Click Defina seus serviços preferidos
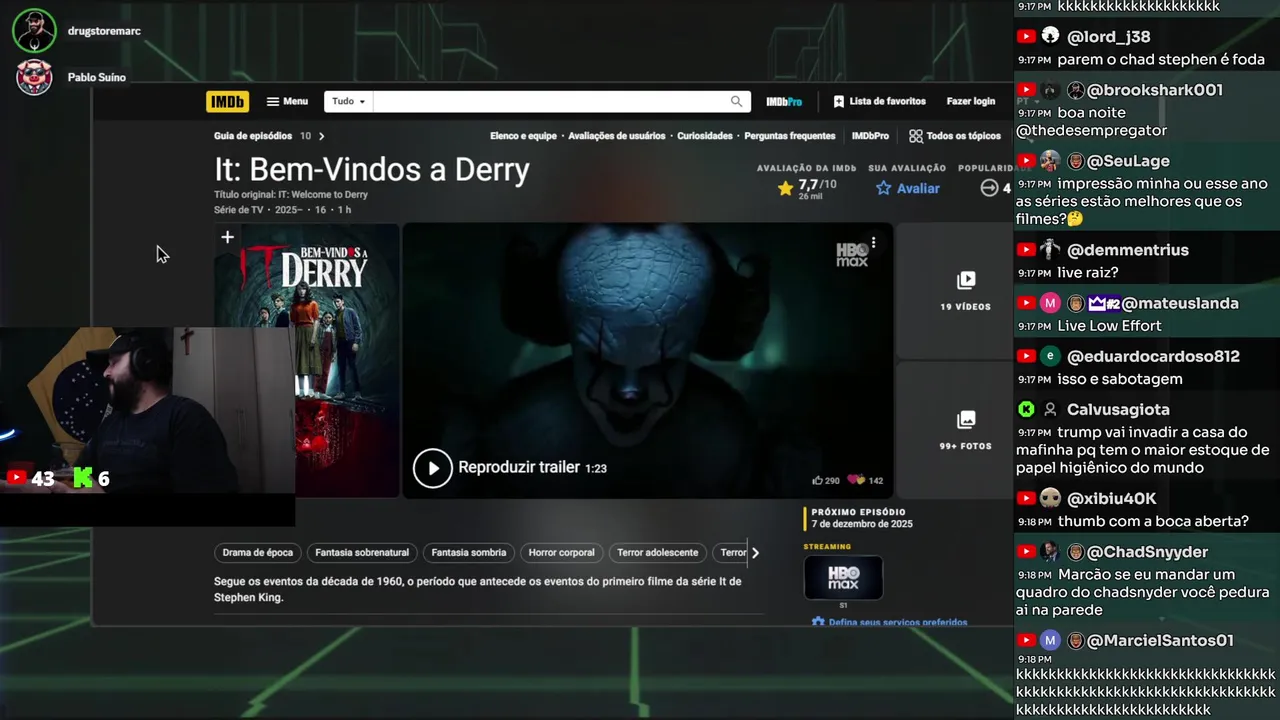This screenshot has height=720, width=1280. pos(889,622)
